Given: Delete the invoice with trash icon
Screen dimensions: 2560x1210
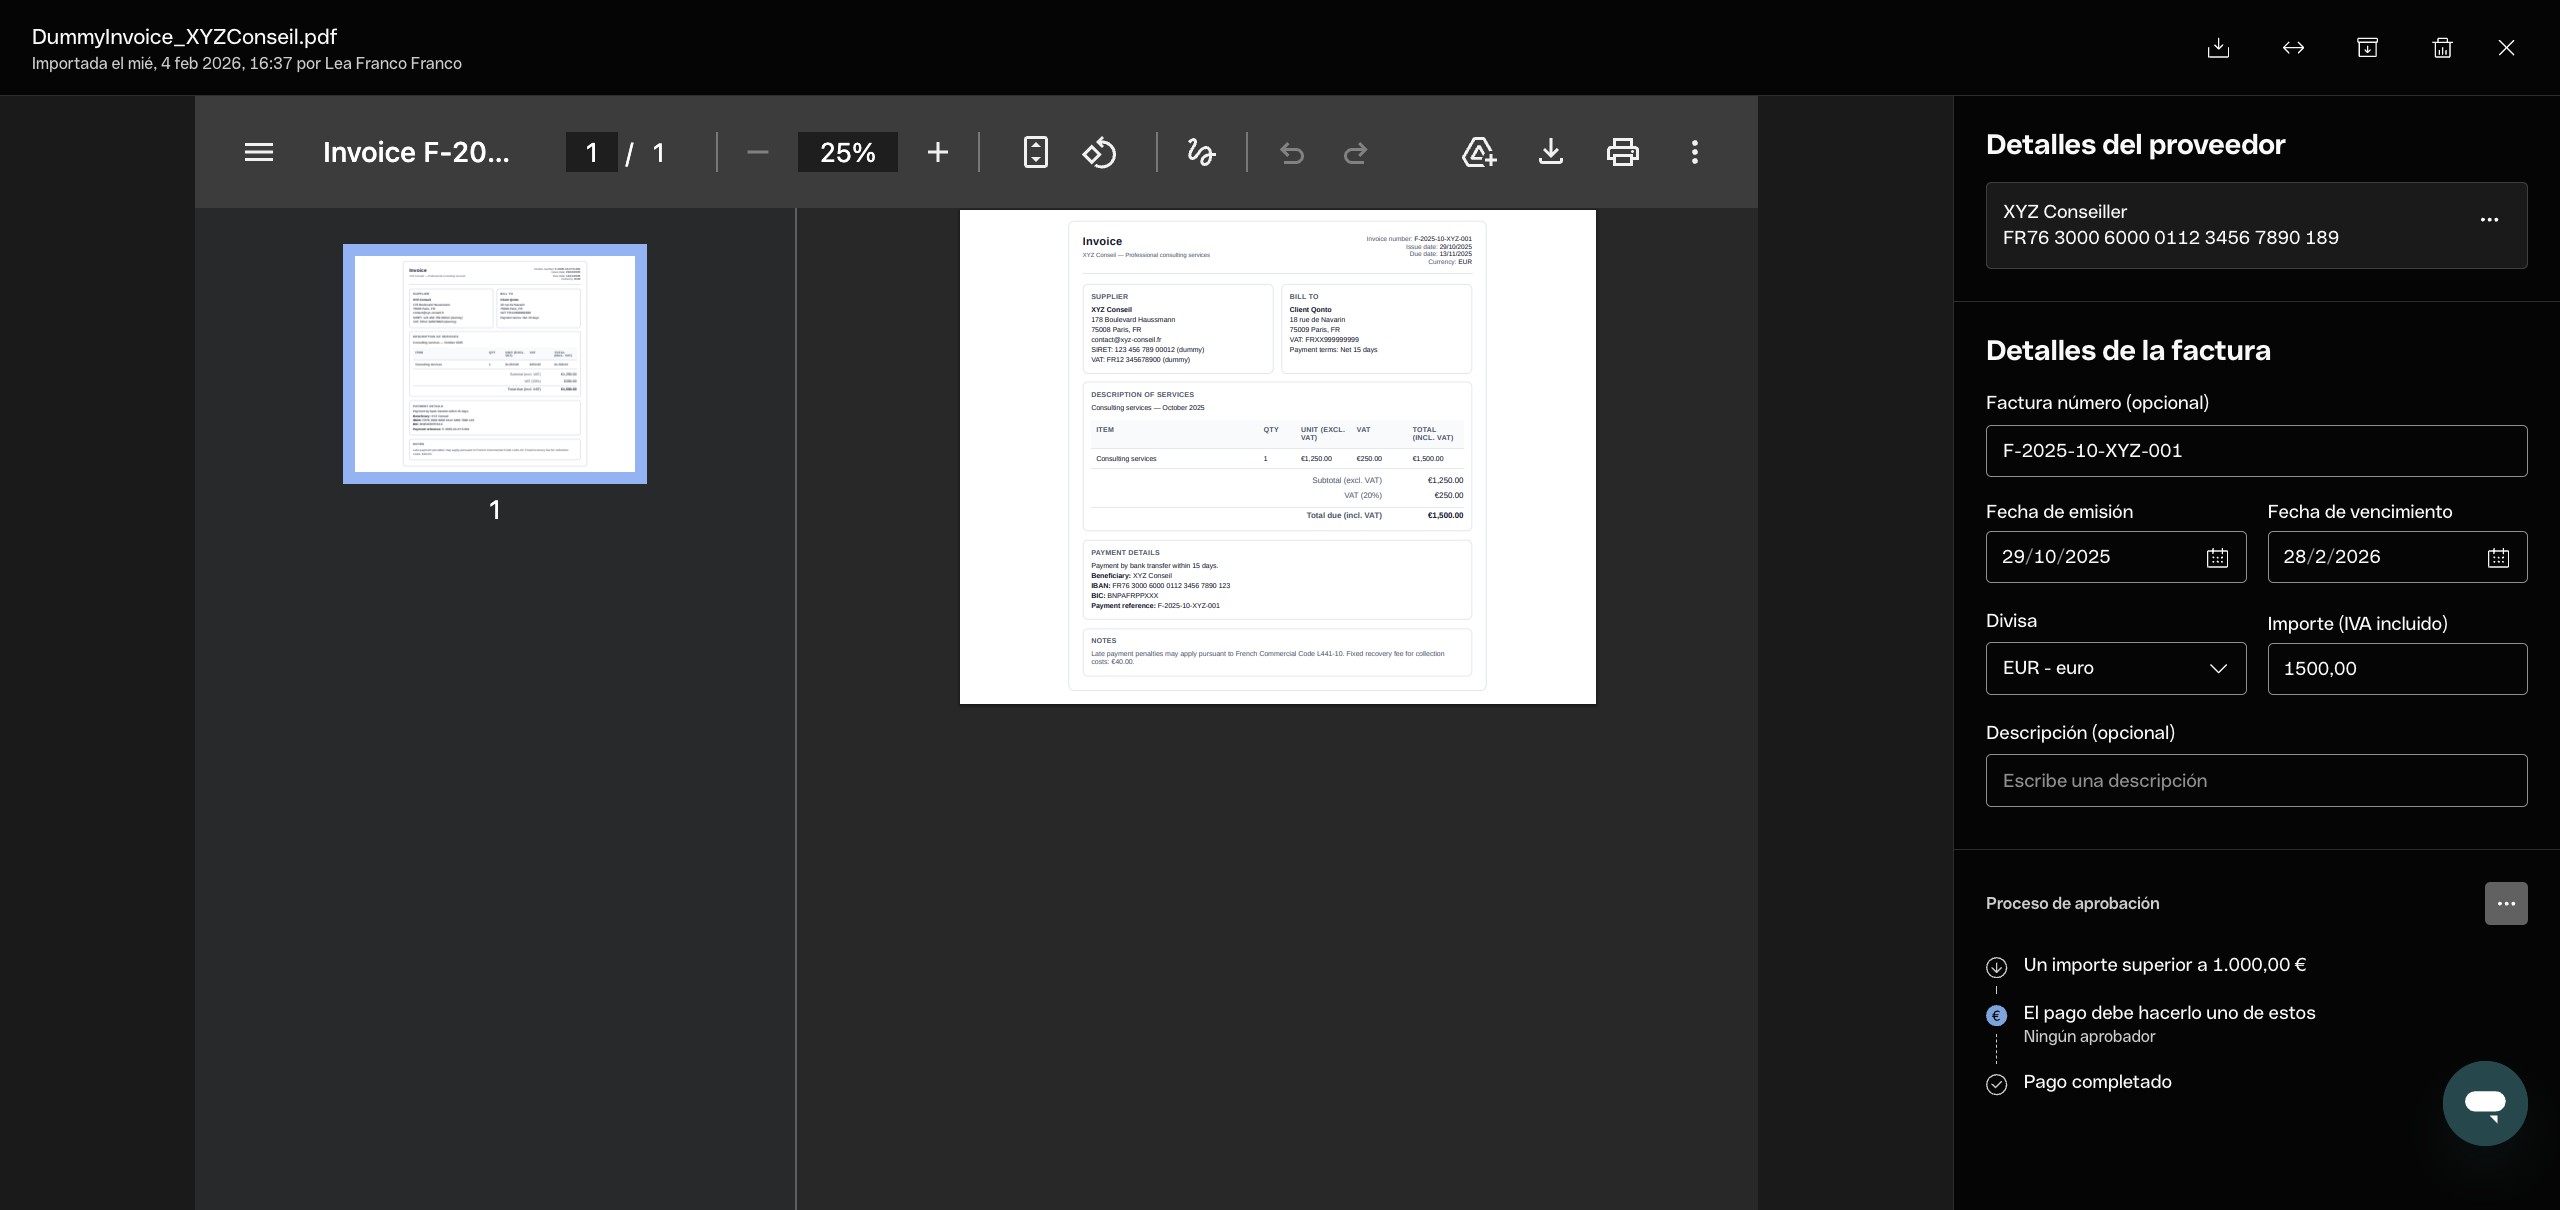Looking at the screenshot, I should (2442, 48).
